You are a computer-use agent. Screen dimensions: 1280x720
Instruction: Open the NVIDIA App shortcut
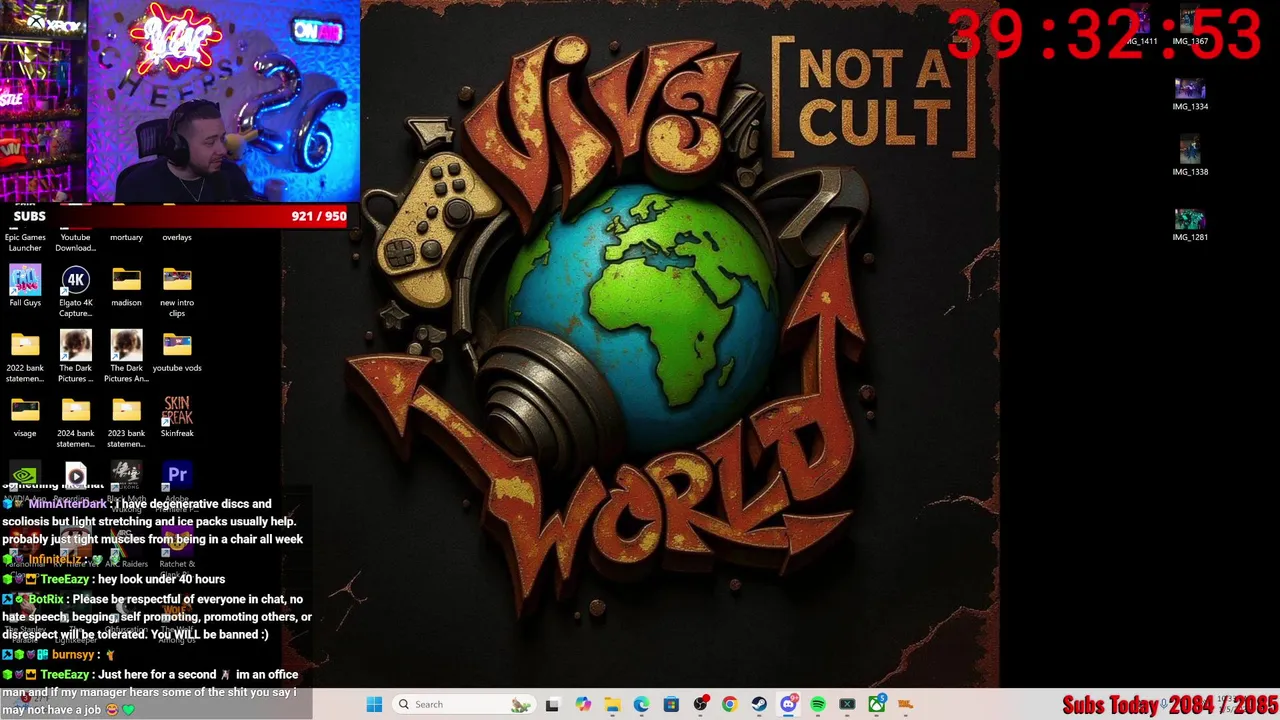point(25,476)
